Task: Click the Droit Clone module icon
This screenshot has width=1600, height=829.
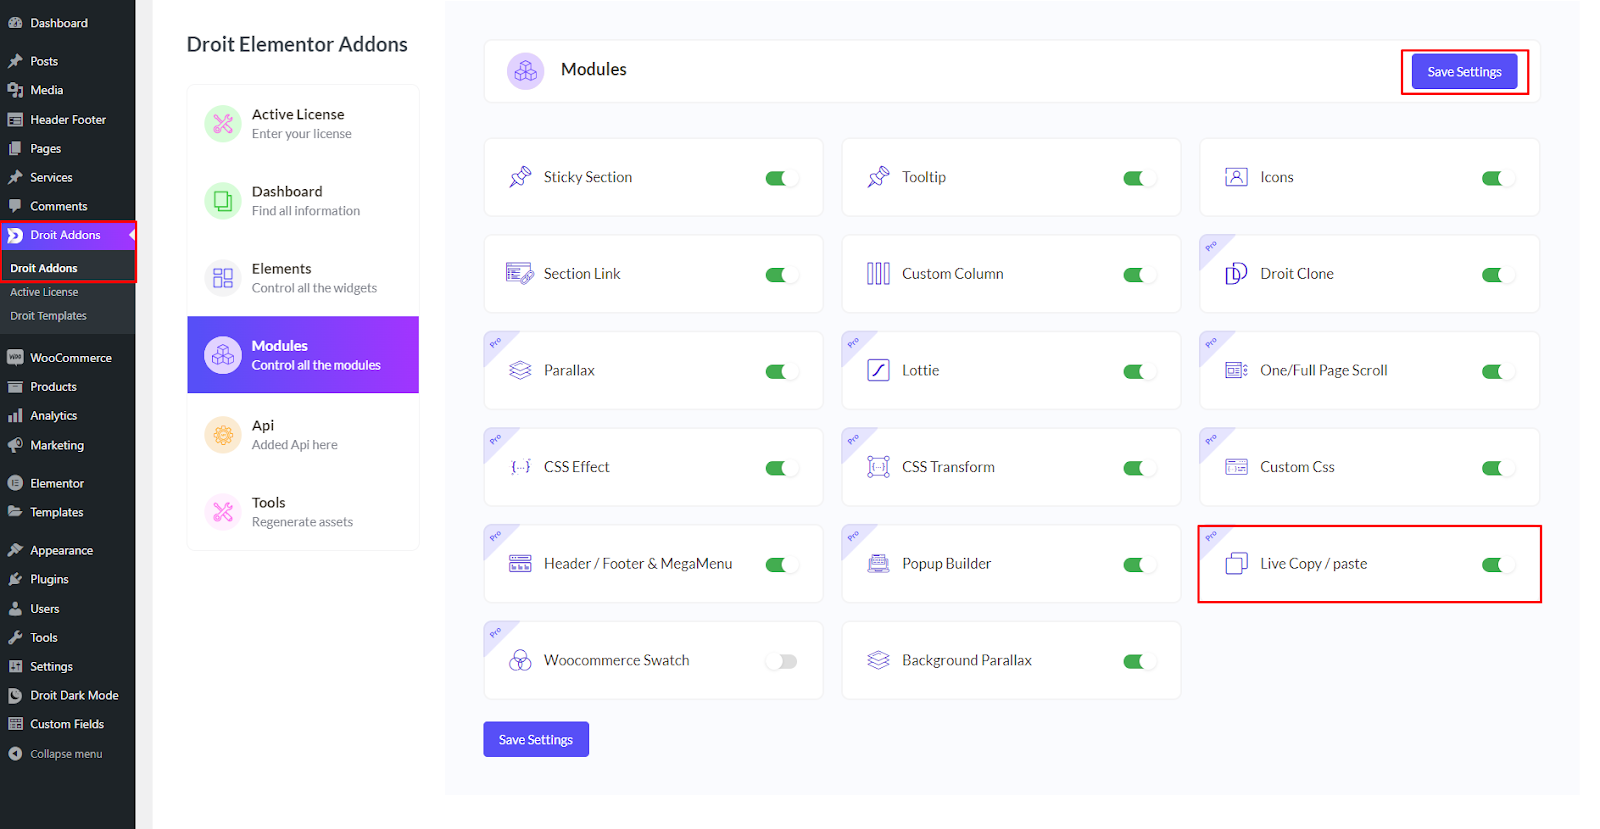Action: (x=1236, y=274)
